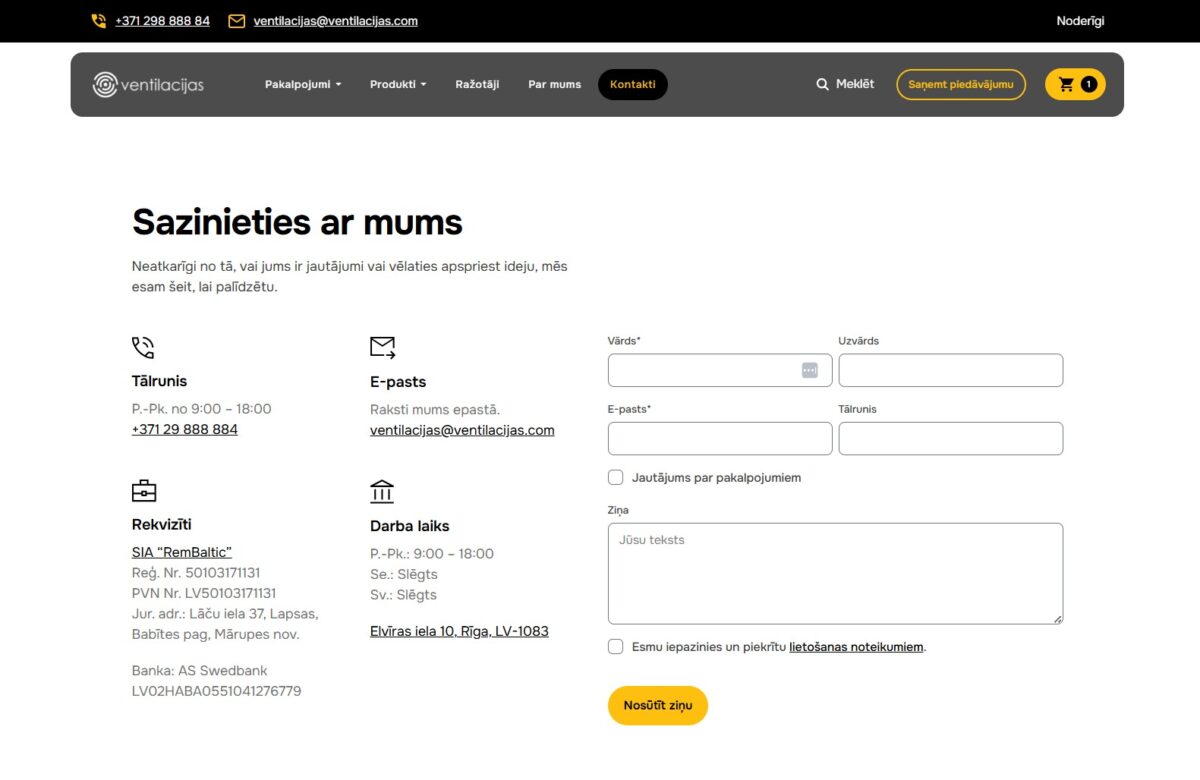Click the magnifier search icon
This screenshot has height=780, width=1200.
click(x=822, y=84)
